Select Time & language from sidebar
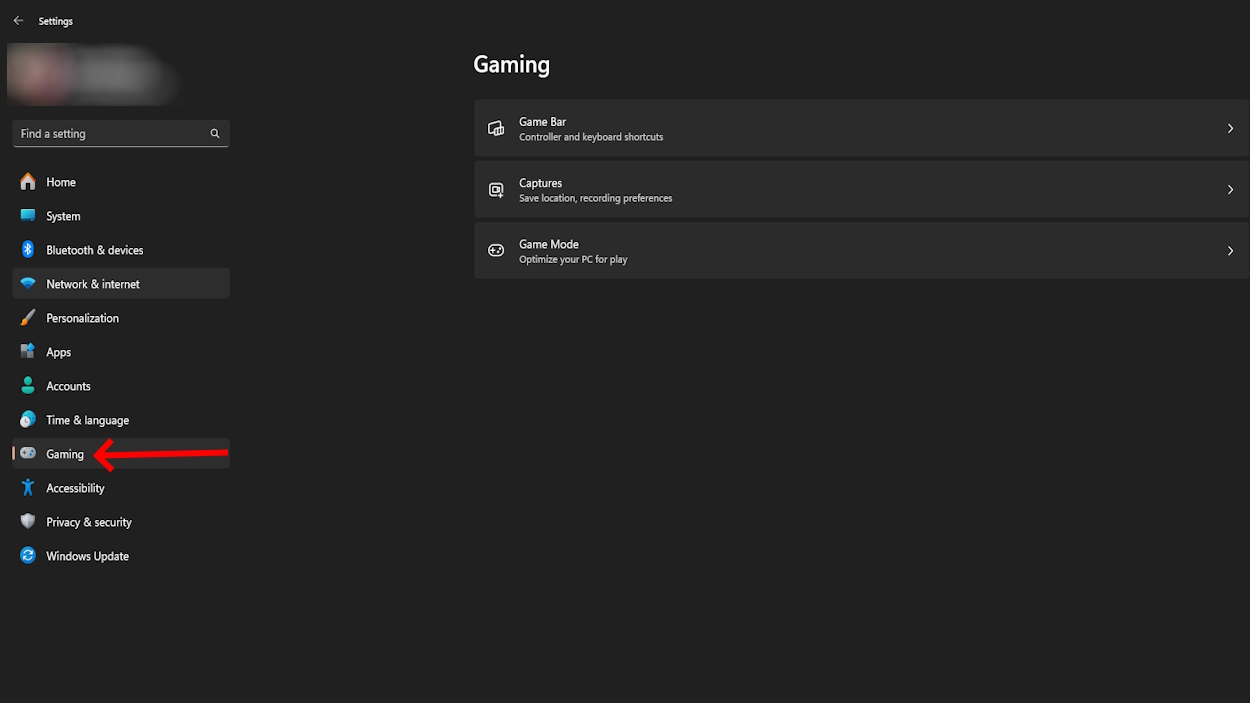The image size is (1250, 703). (87, 420)
